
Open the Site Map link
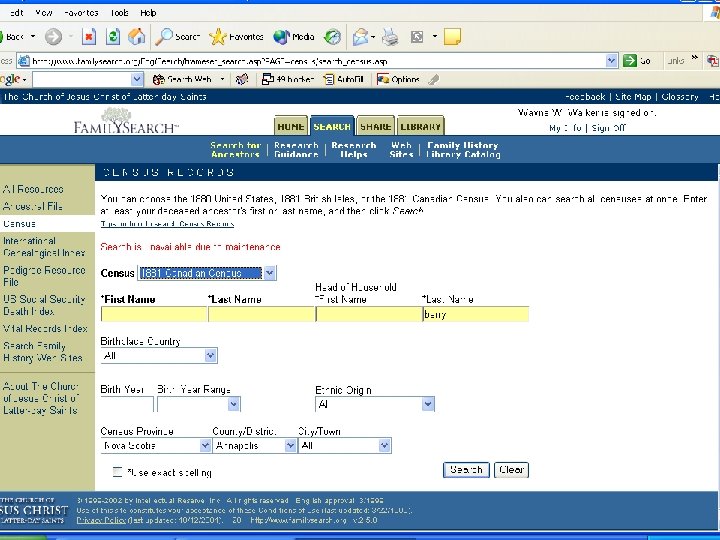click(x=633, y=96)
